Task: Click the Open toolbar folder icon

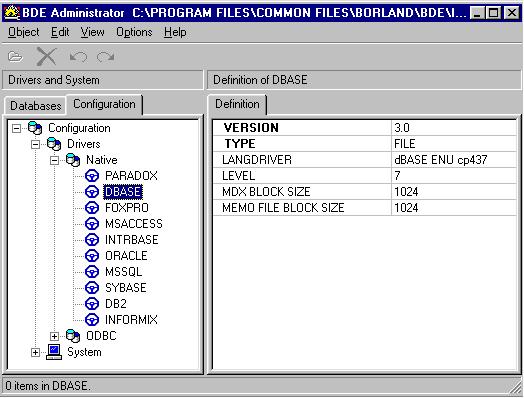Action: pyautogui.click(x=15, y=56)
